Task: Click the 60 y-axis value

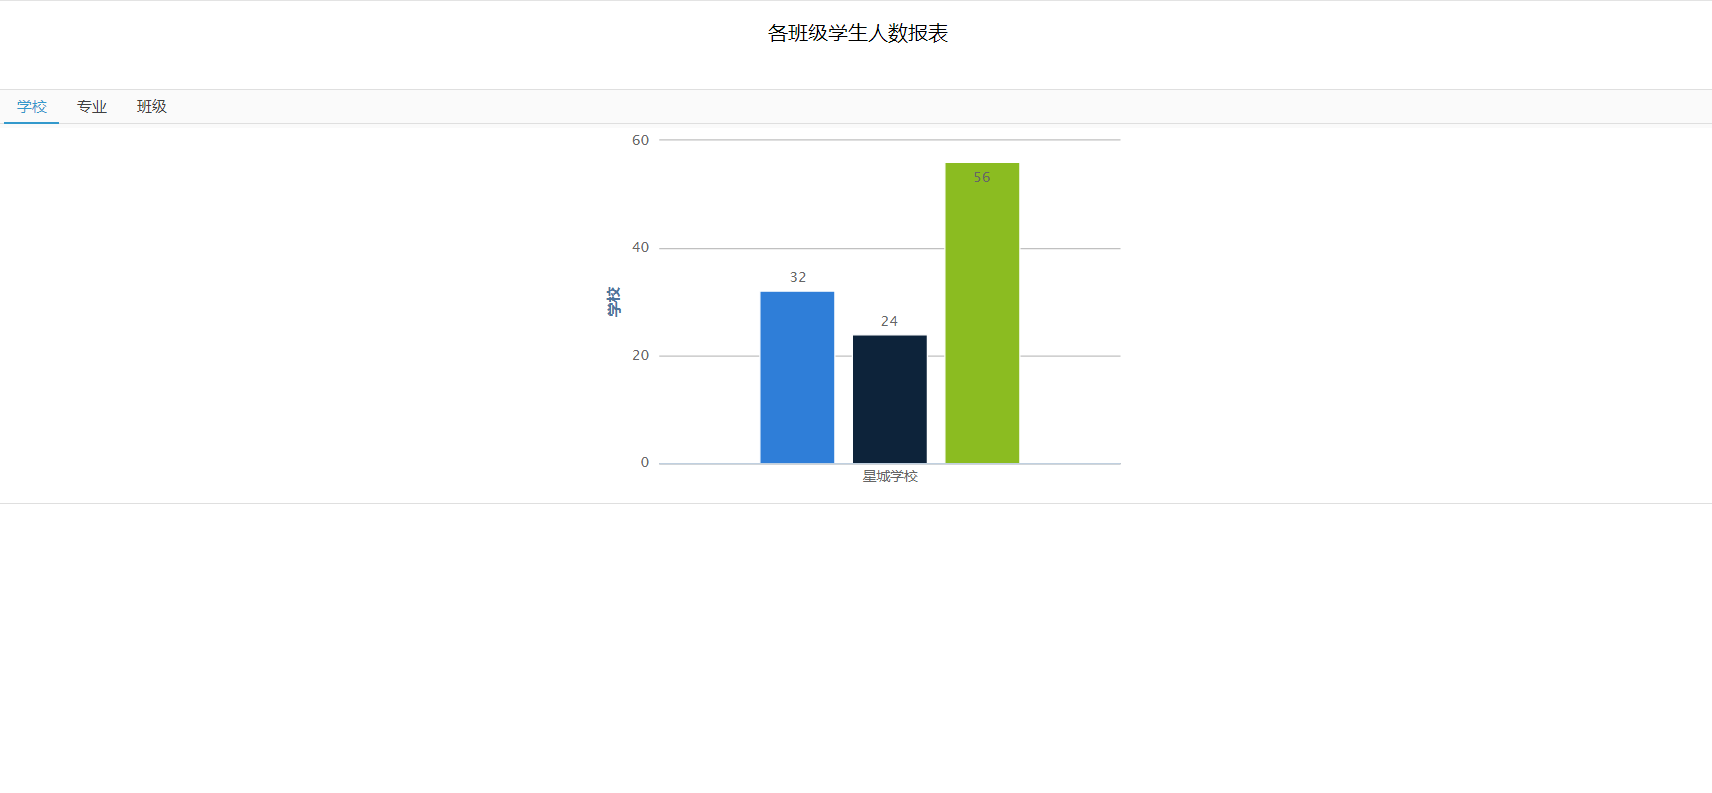Action: coord(640,140)
